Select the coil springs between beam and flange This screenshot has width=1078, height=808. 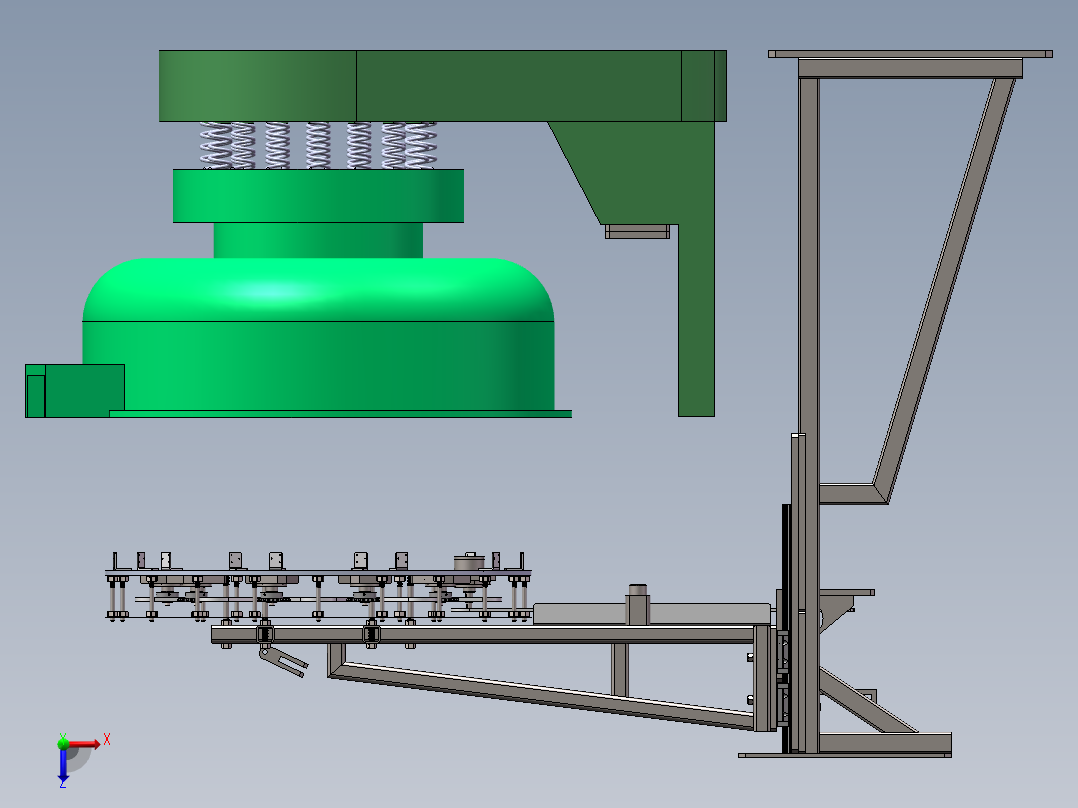pos(318,146)
